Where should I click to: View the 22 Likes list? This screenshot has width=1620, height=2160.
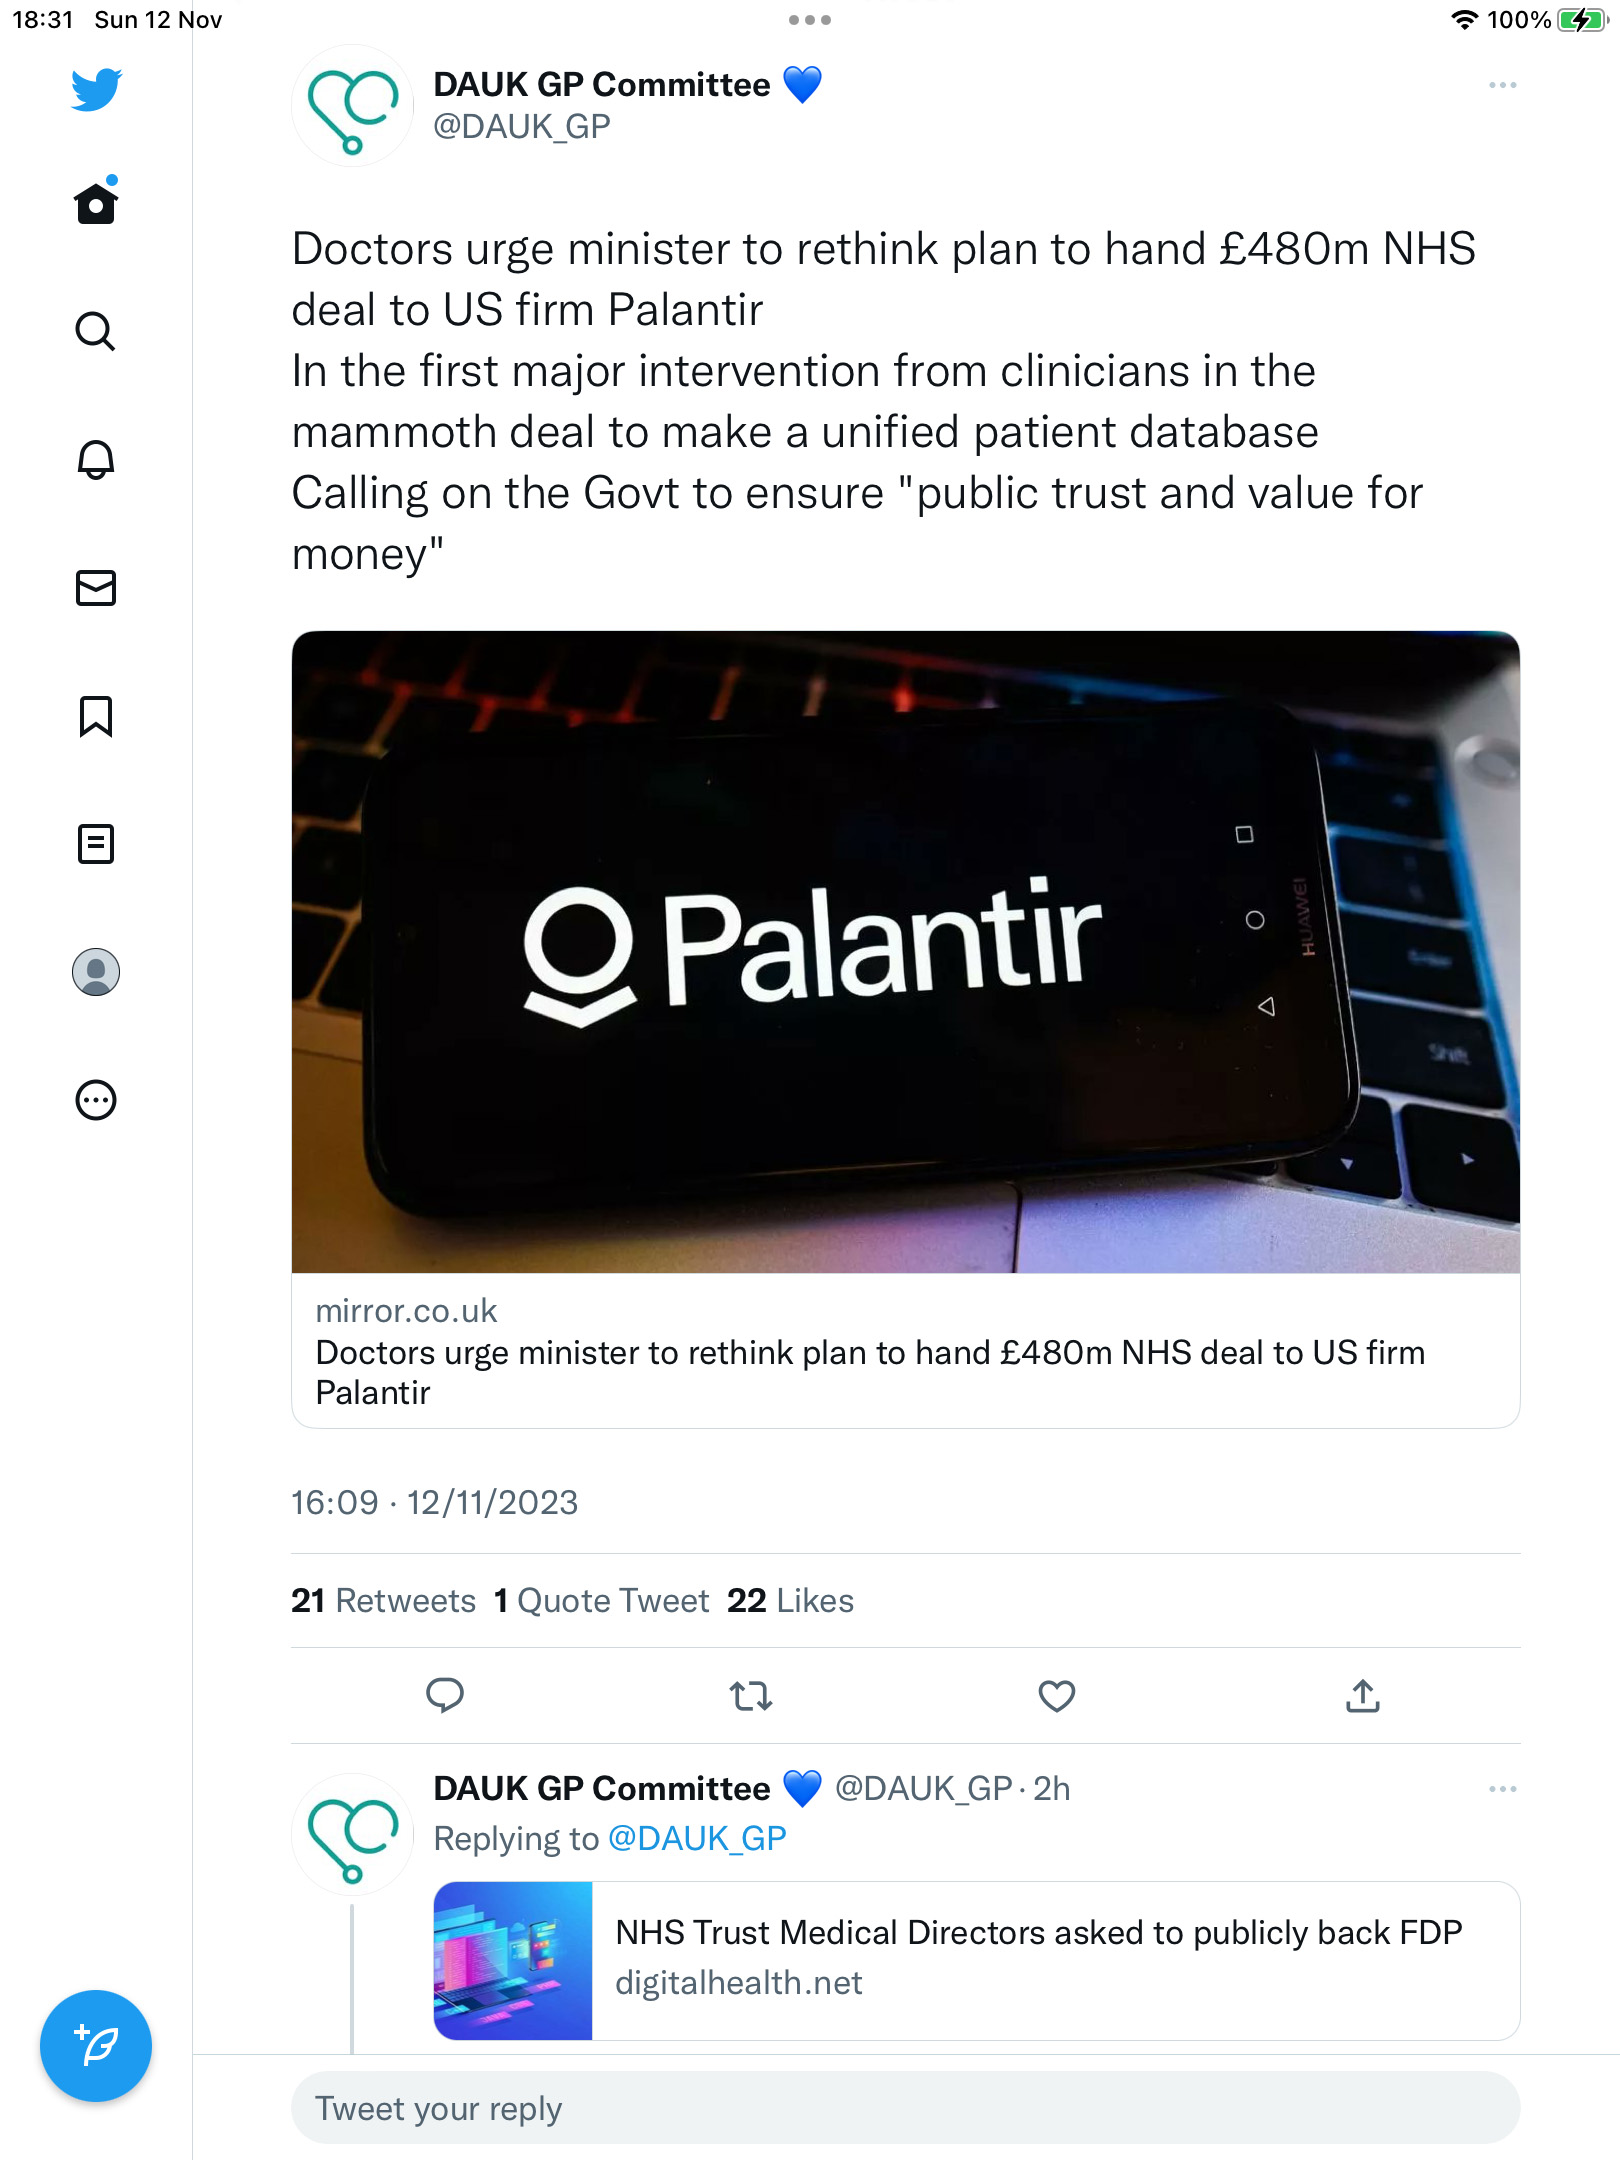(790, 1600)
